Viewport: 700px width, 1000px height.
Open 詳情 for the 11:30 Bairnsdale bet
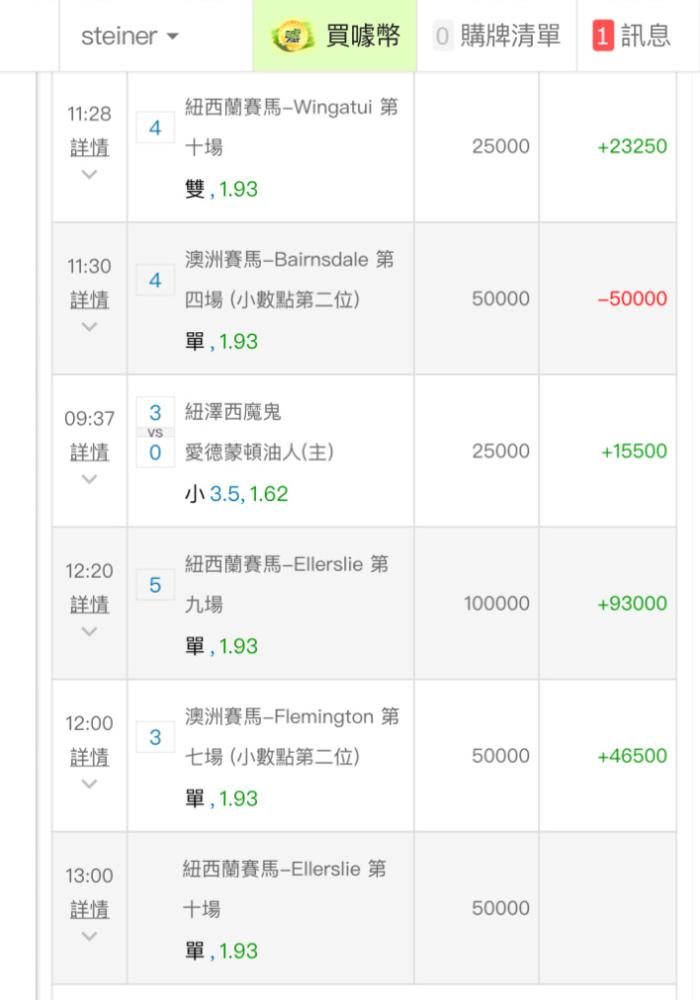coord(89,300)
